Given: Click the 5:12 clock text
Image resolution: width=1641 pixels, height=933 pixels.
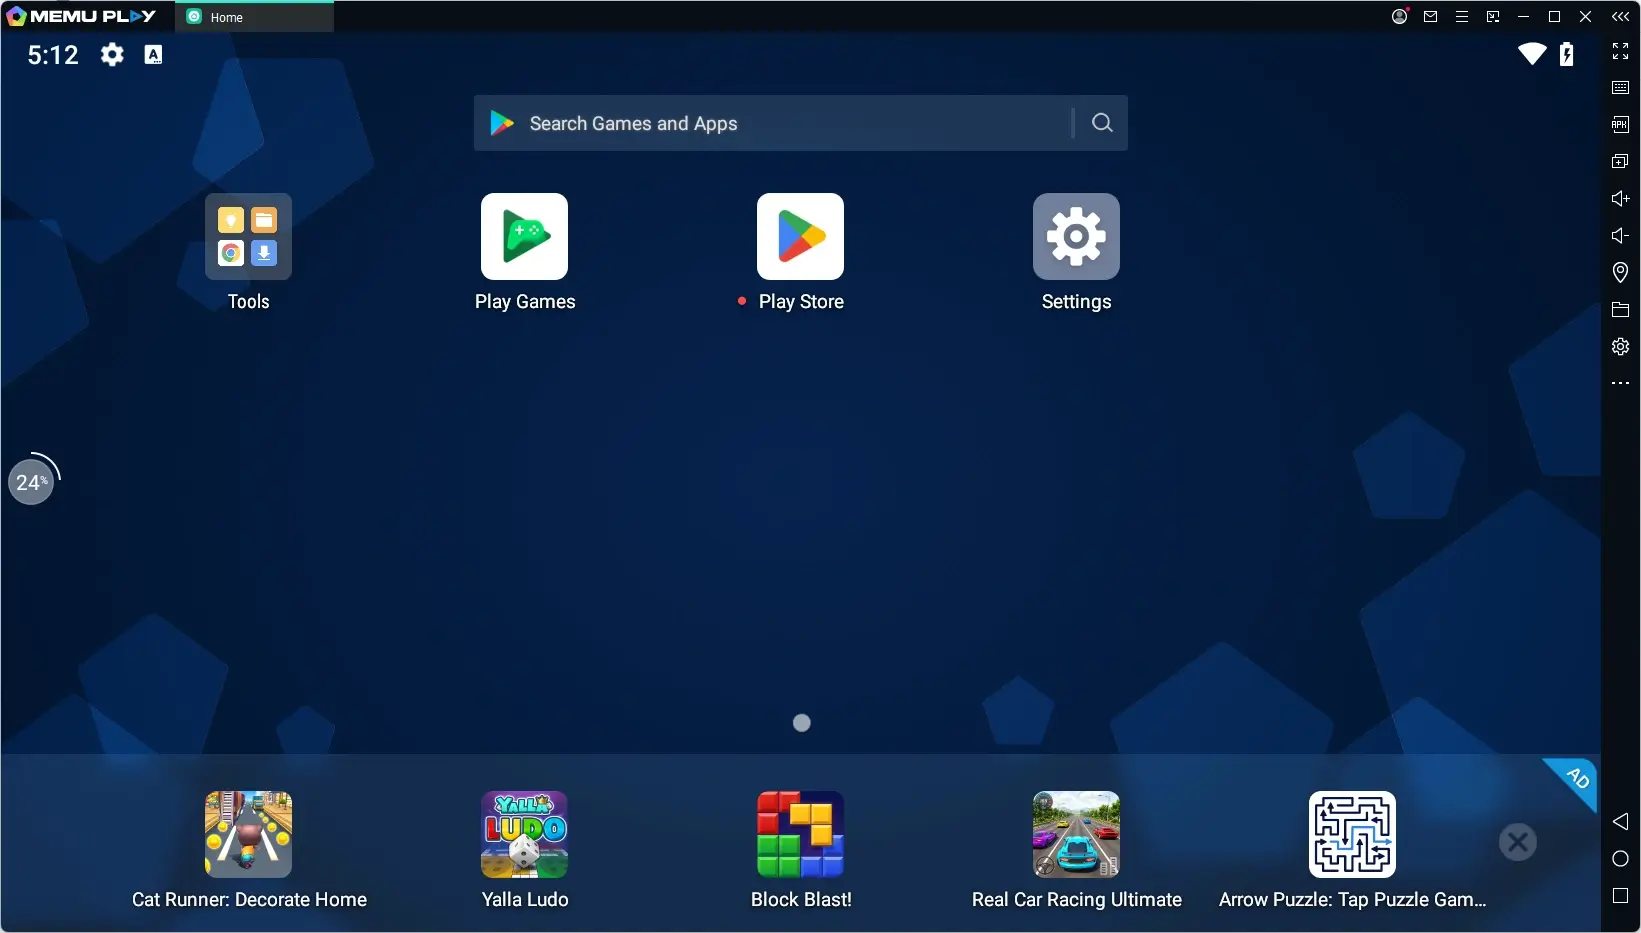Looking at the screenshot, I should point(53,55).
